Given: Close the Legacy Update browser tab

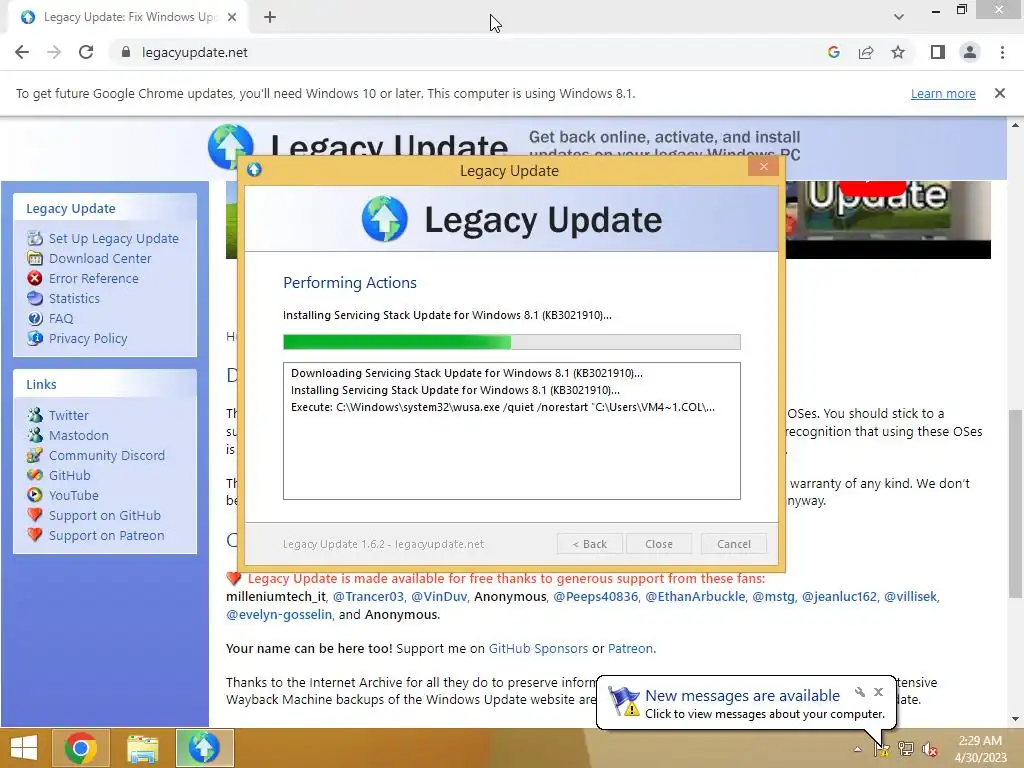Looking at the screenshot, I should (232, 17).
